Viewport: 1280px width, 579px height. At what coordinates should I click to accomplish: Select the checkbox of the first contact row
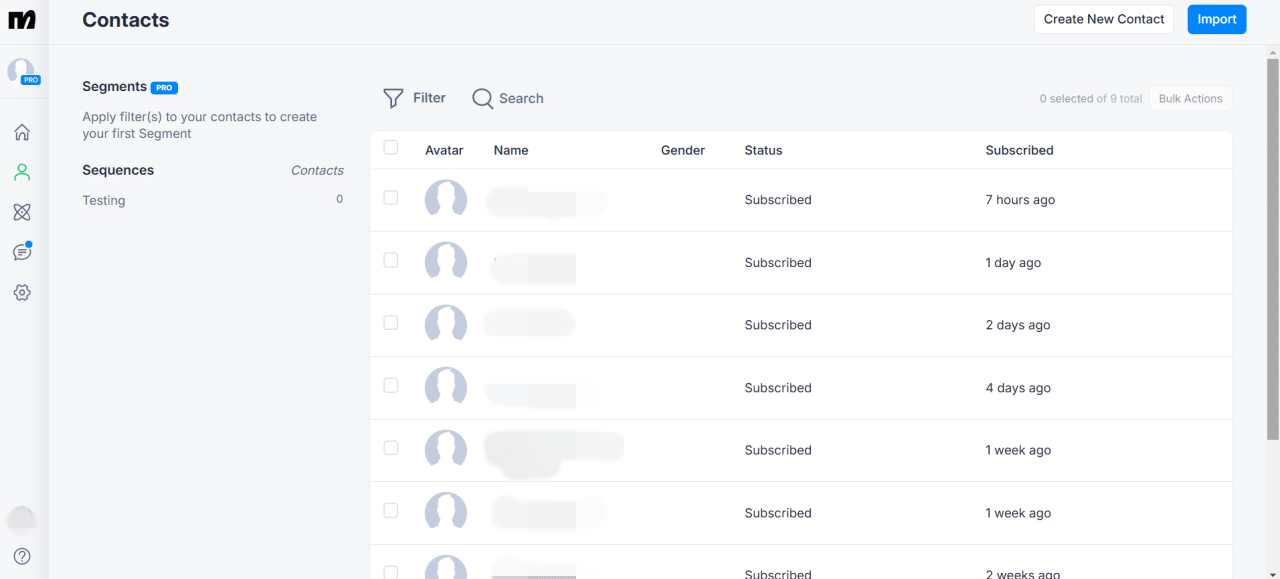point(391,197)
